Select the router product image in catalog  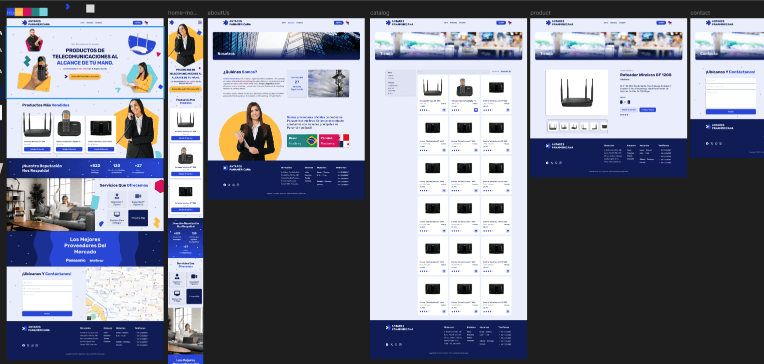[432, 88]
